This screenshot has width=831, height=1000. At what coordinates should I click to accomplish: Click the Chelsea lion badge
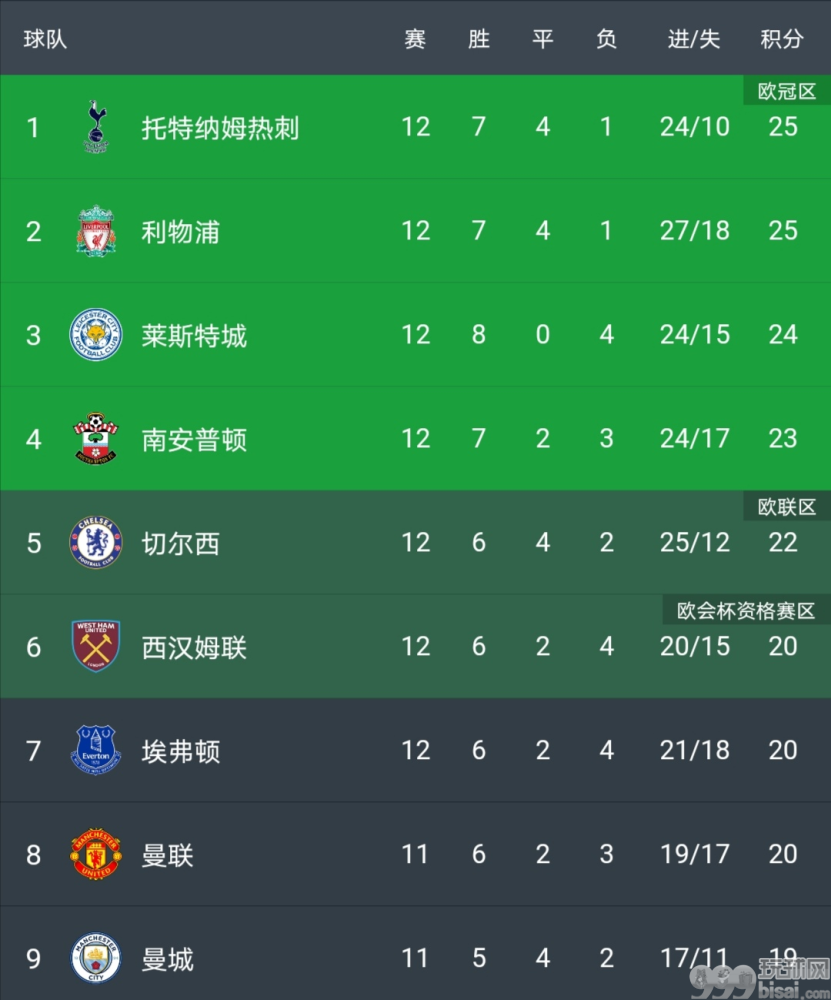96,542
